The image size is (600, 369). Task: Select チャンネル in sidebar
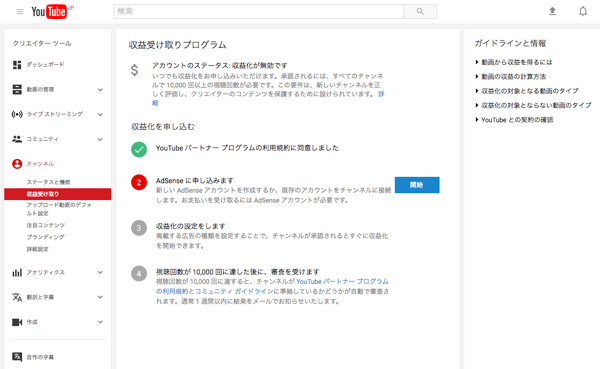tap(40, 164)
